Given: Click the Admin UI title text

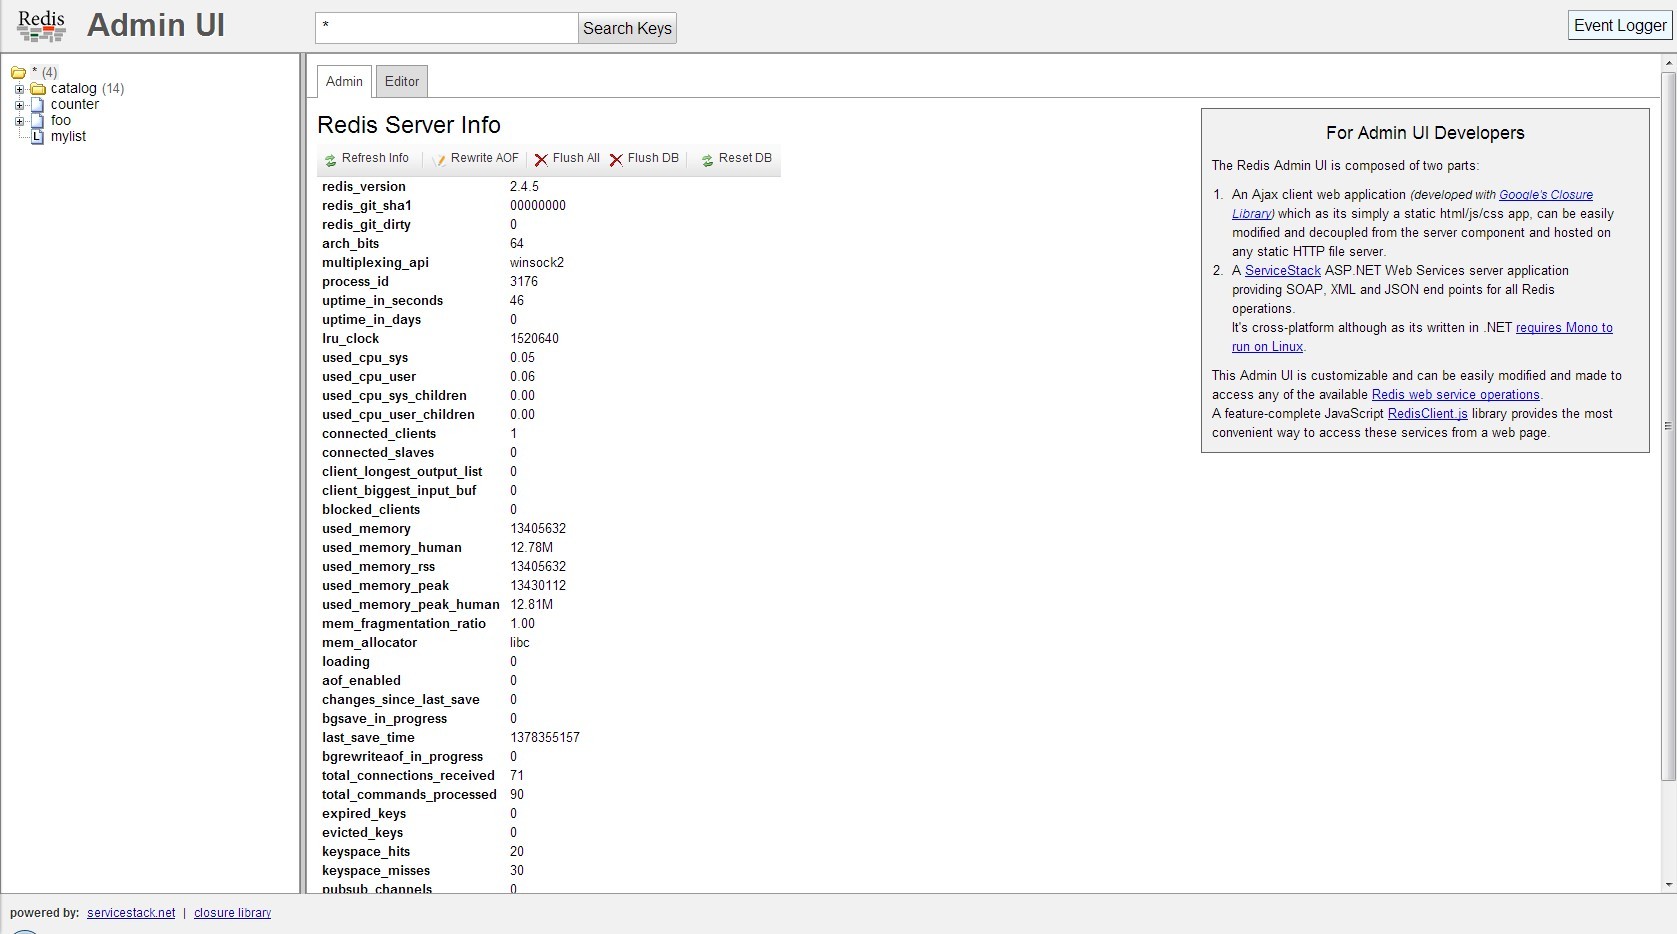Looking at the screenshot, I should (156, 25).
